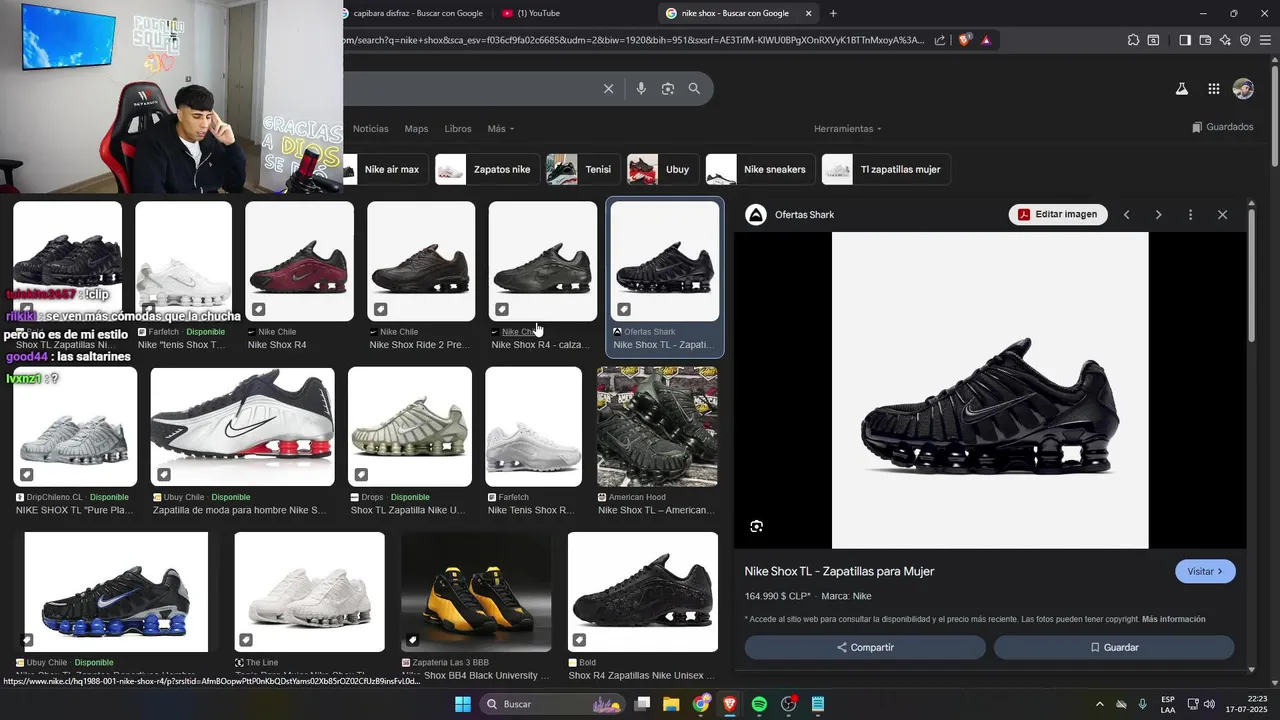Viewport: 1280px width, 720px height.
Task: Open the Ubuy Chile silver Nike shoe thumbnail
Action: coord(243,427)
